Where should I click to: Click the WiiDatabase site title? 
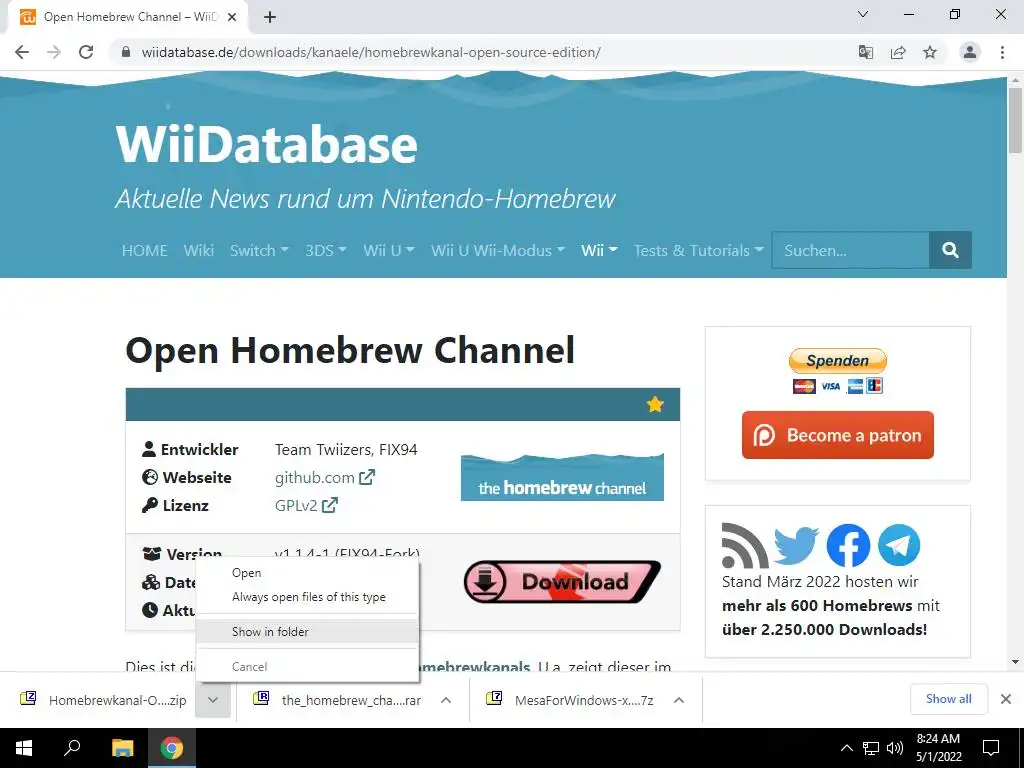266,144
